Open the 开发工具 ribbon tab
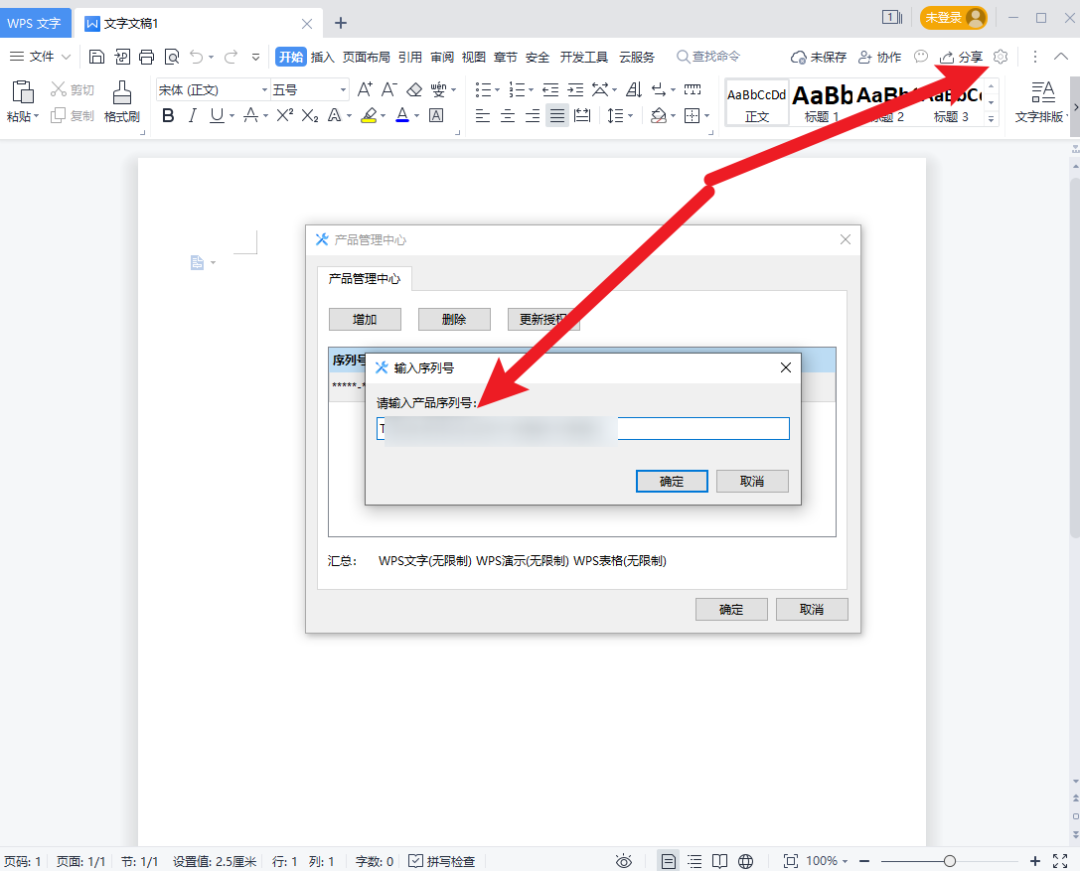The height and width of the screenshot is (871, 1080). tap(583, 57)
